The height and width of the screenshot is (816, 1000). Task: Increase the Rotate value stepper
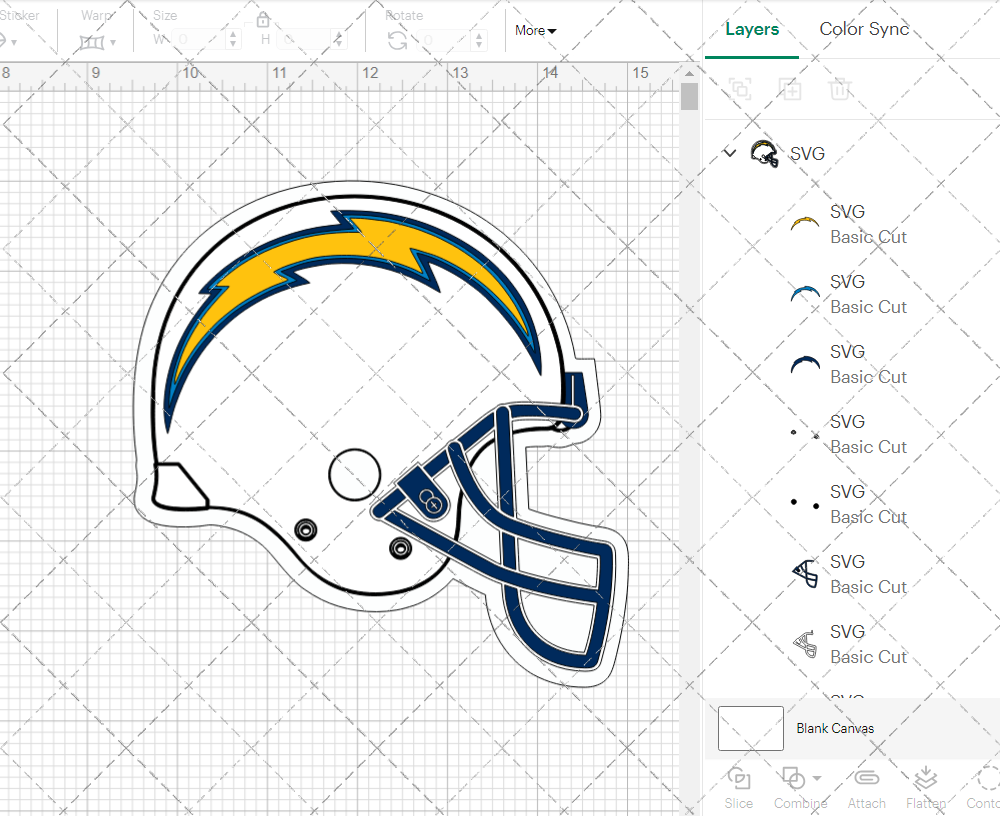(x=479, y=35)
